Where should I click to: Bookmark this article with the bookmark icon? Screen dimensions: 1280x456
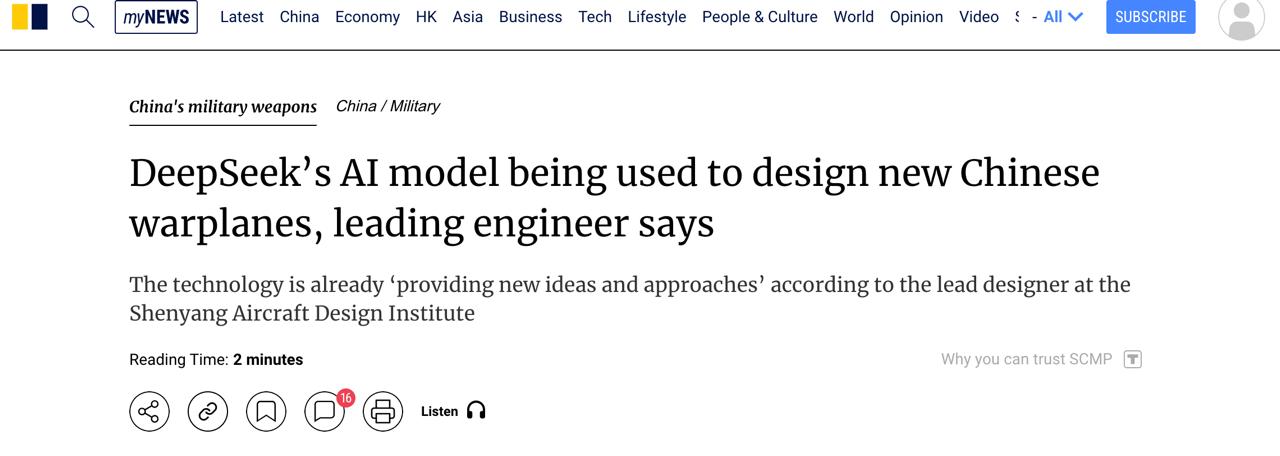(x=266, y=411)
